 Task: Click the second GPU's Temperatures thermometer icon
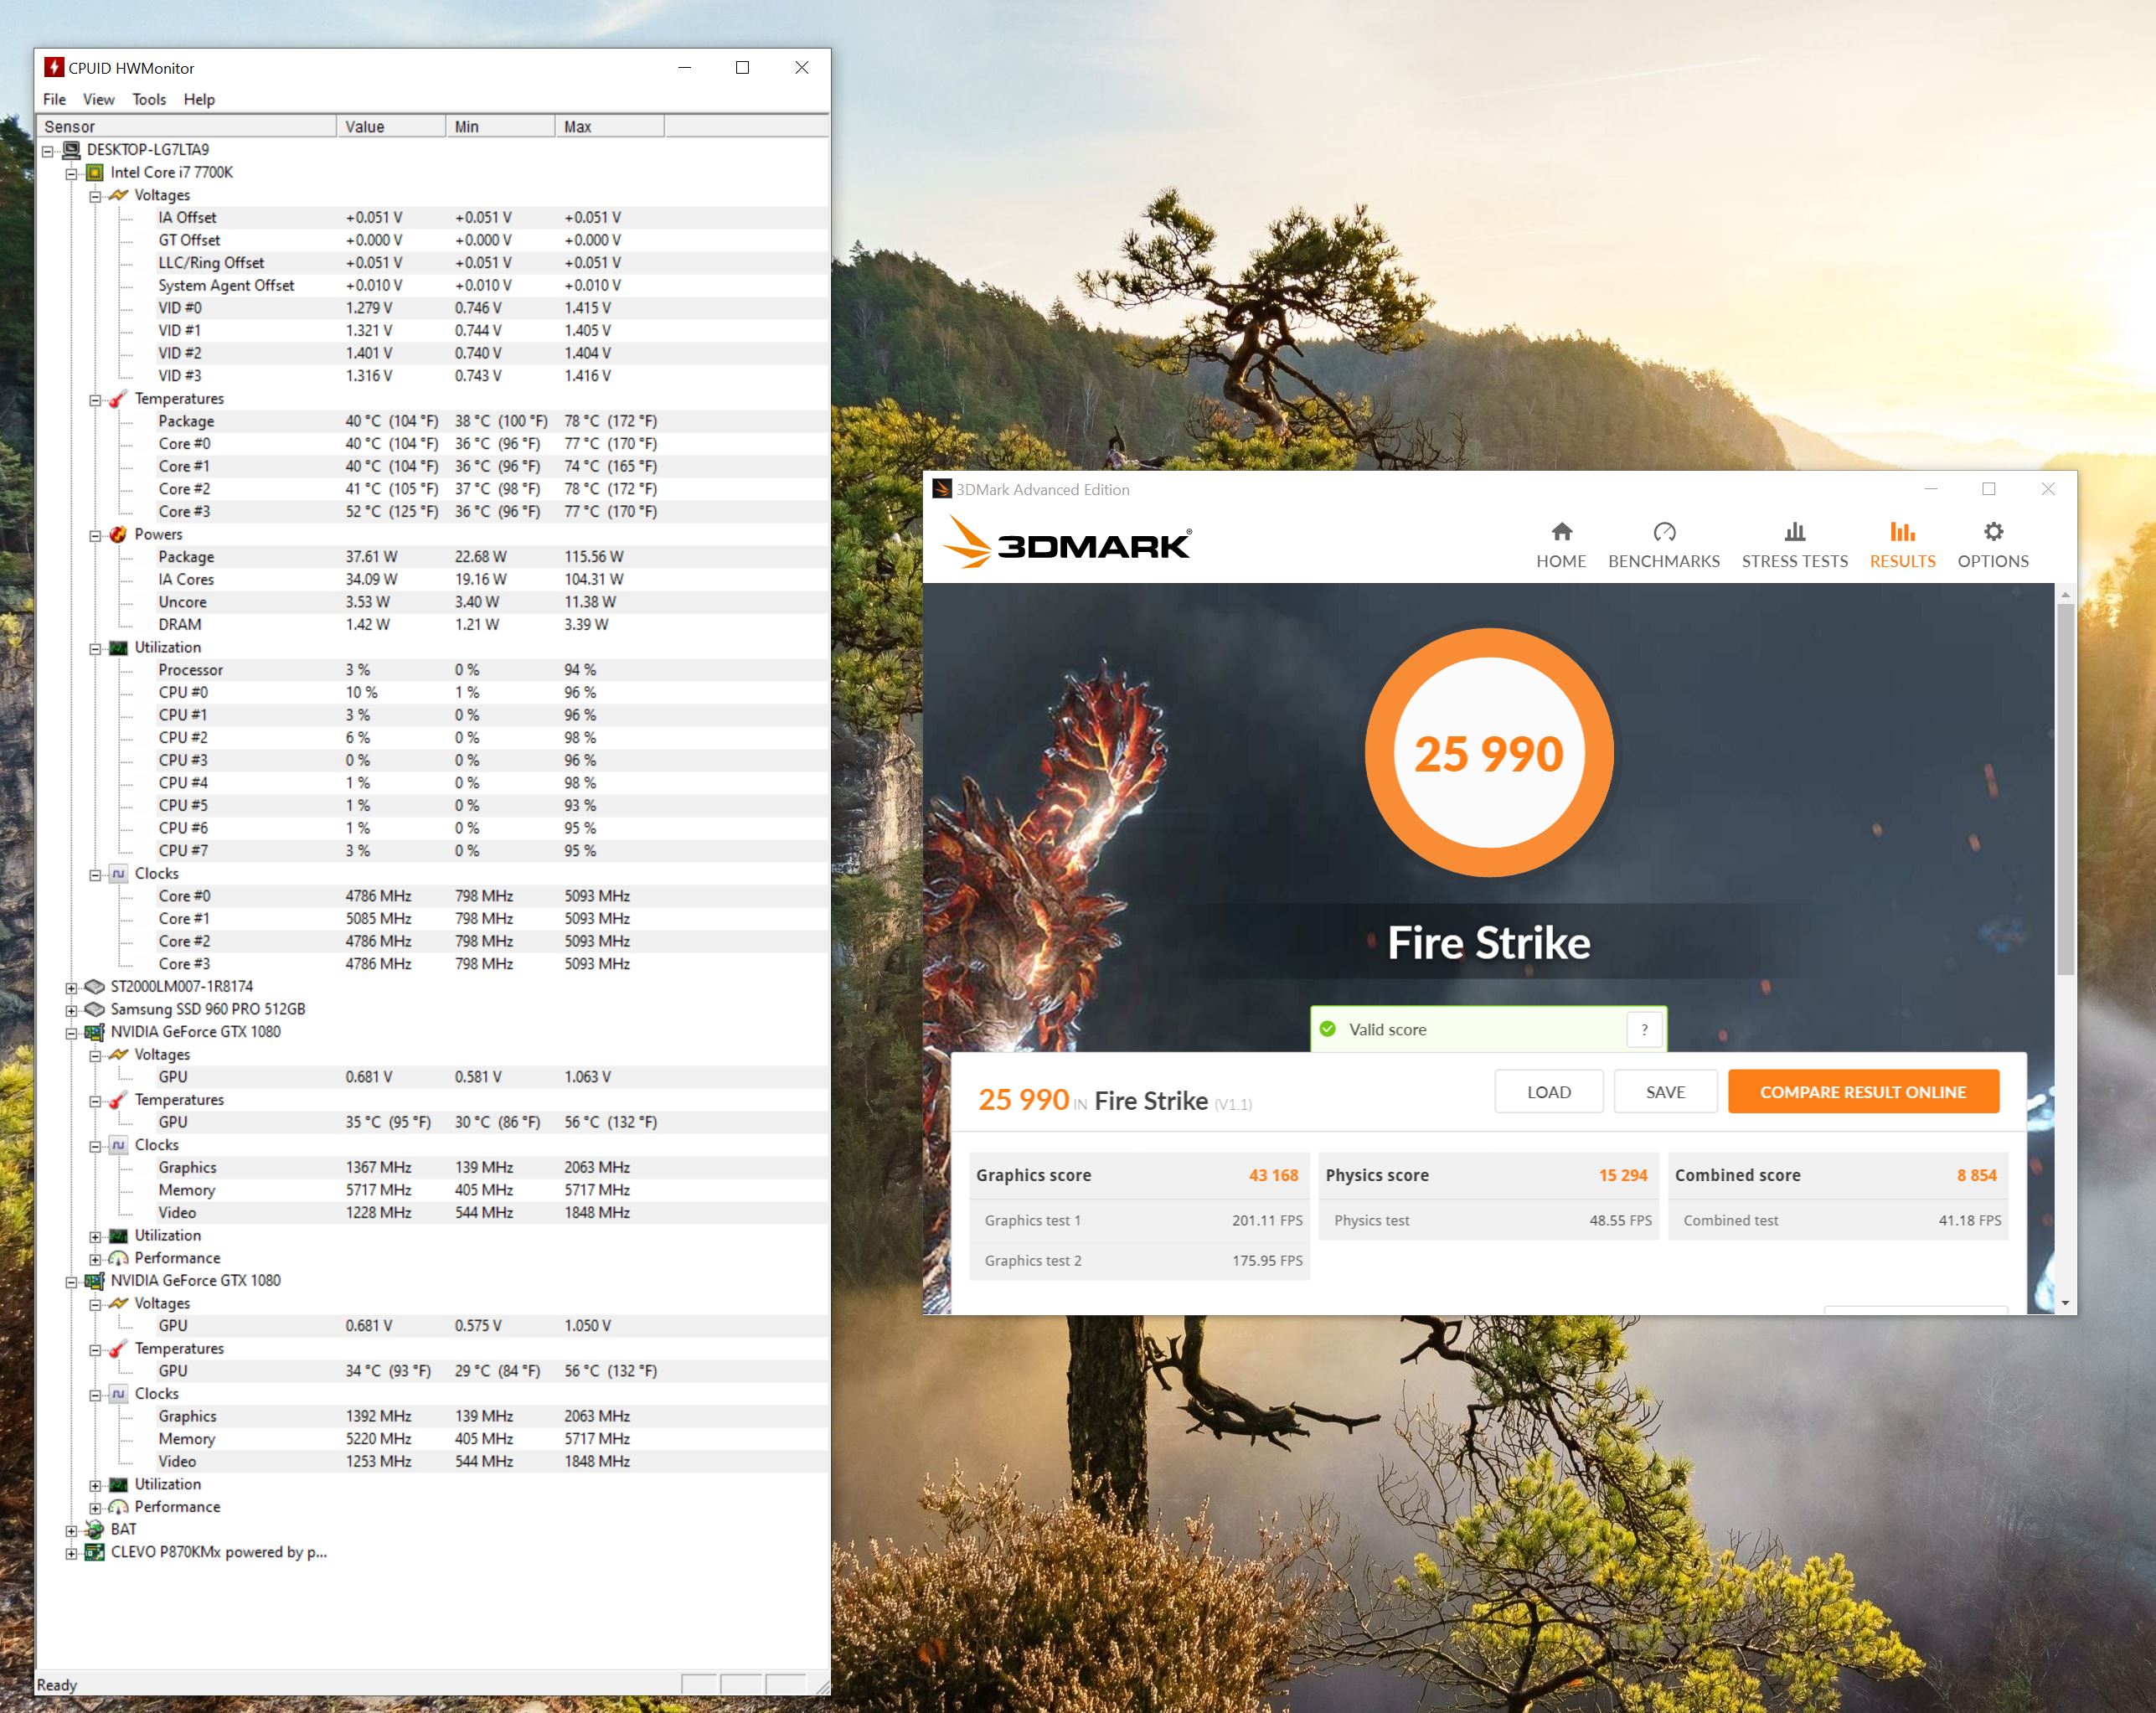coord(118,1349)
